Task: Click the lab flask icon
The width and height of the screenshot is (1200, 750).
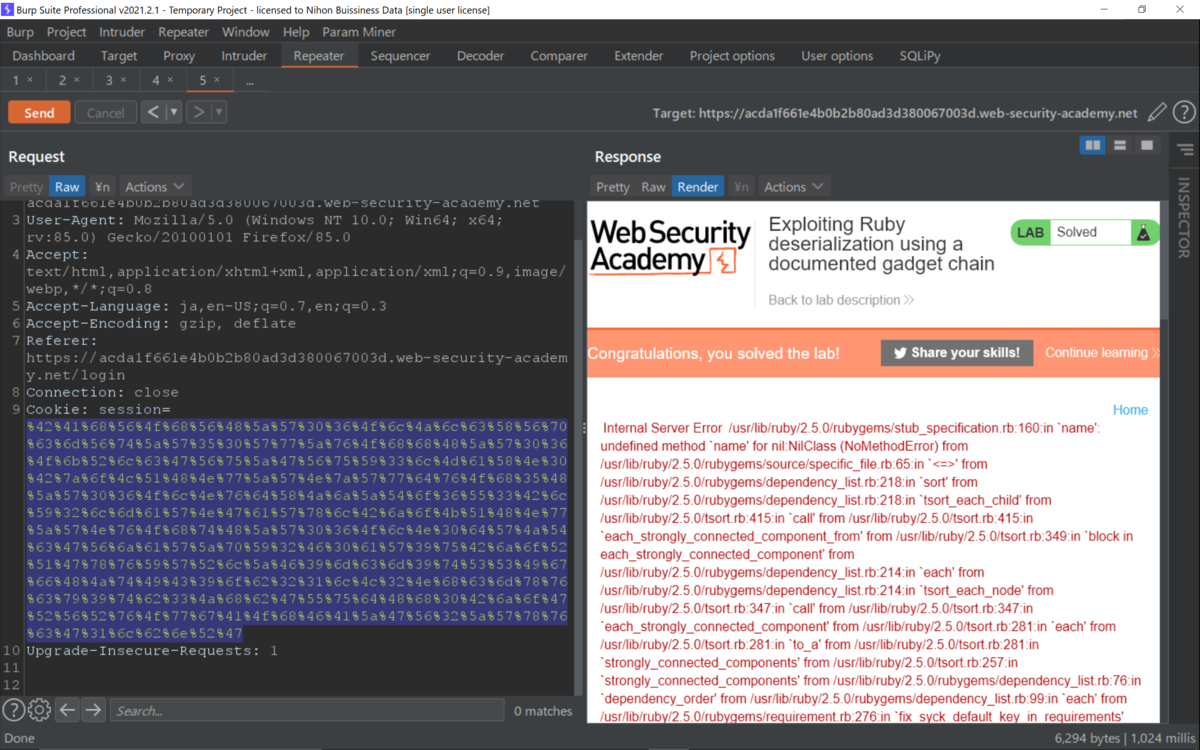Action: point(1144,232)
